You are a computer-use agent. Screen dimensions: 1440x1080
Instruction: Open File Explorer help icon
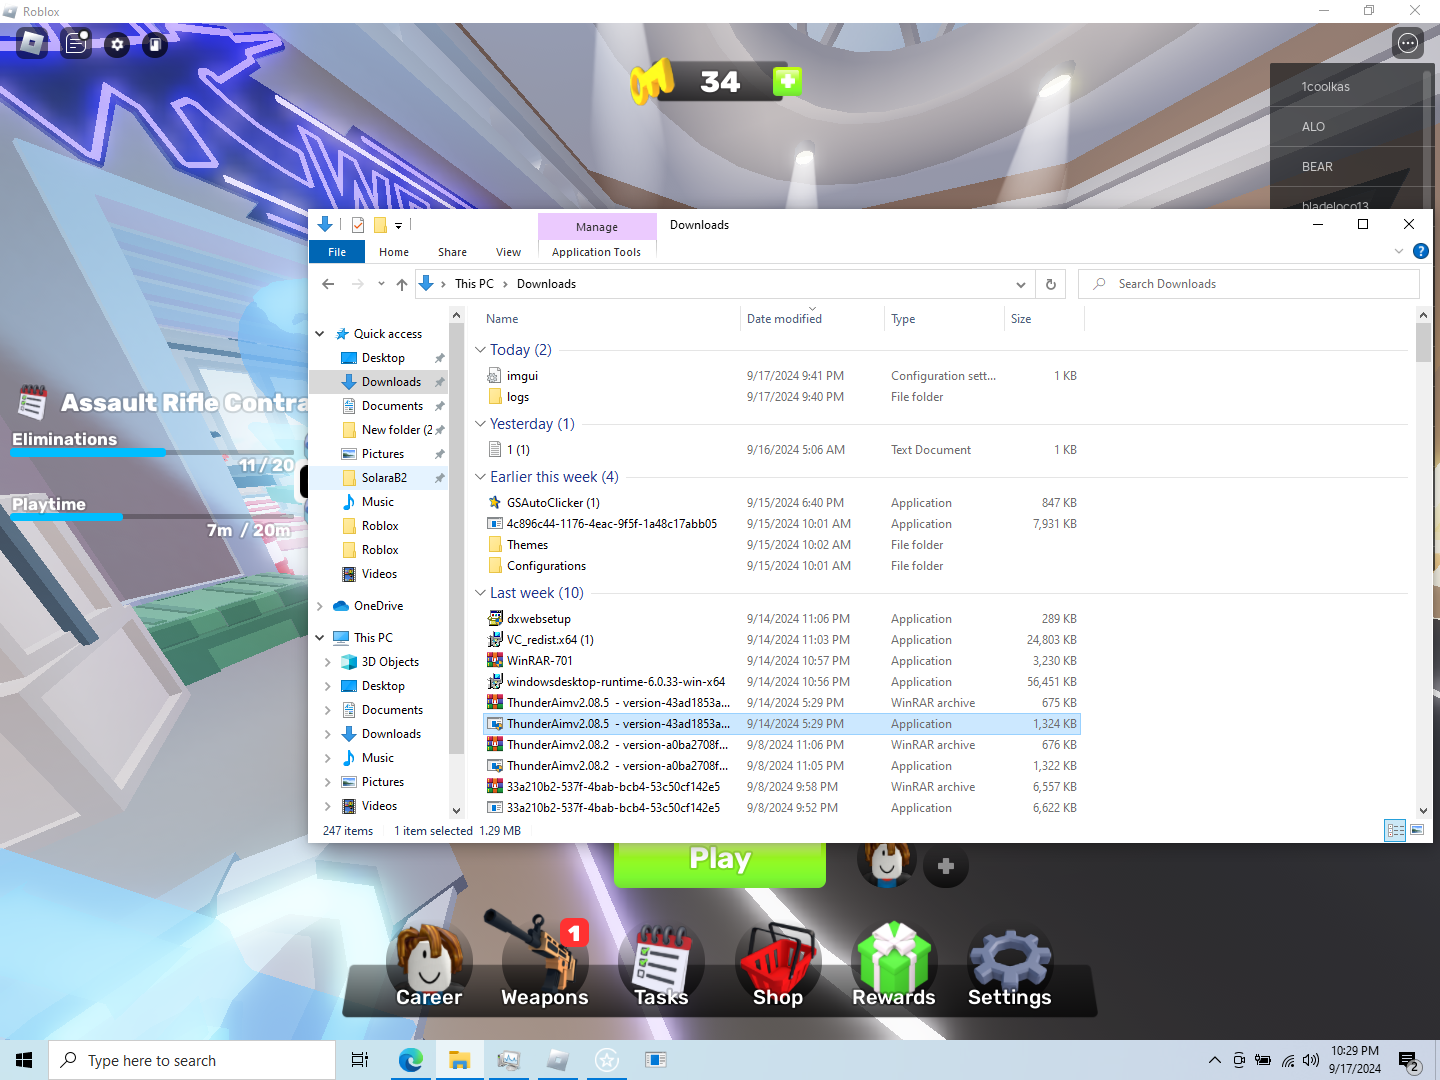click(x=1420, y=251)
